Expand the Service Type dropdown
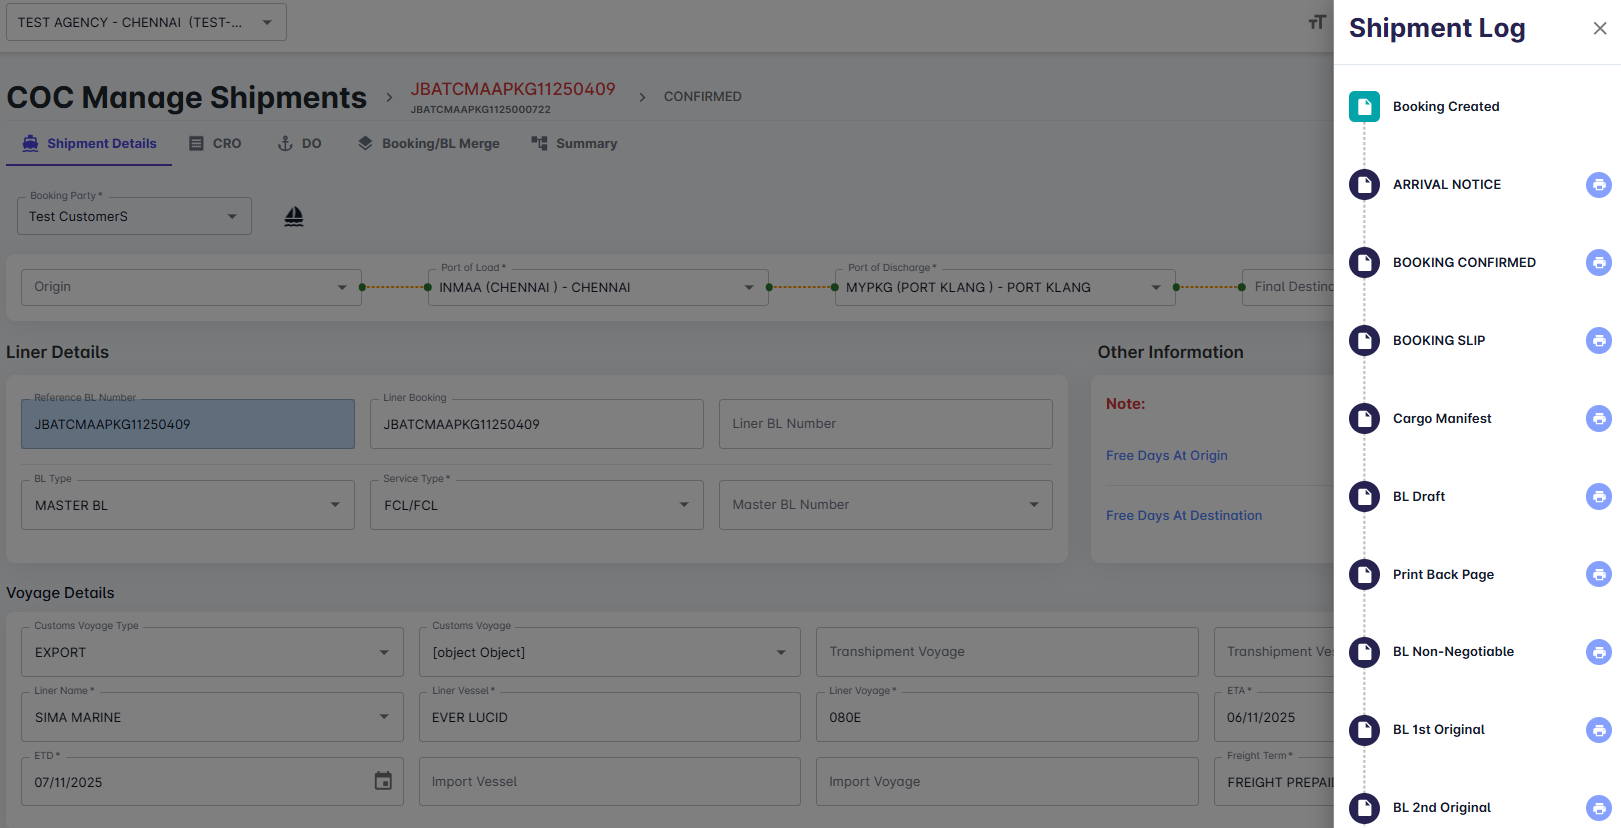 [684, 505]
